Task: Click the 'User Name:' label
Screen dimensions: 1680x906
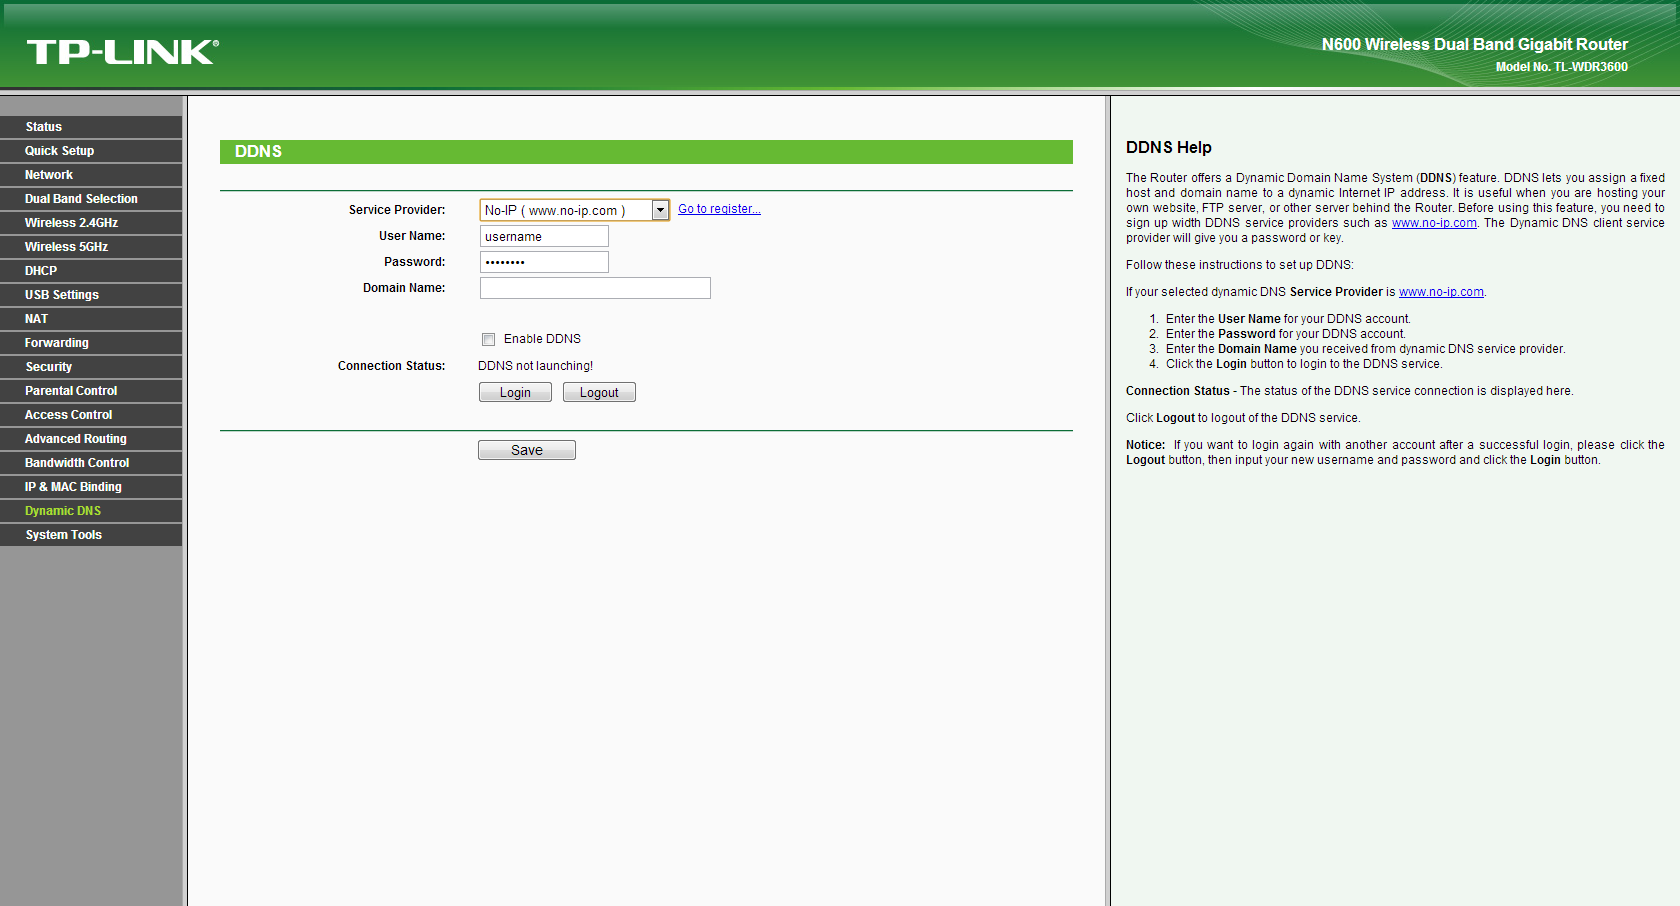Action: point(412,236)
